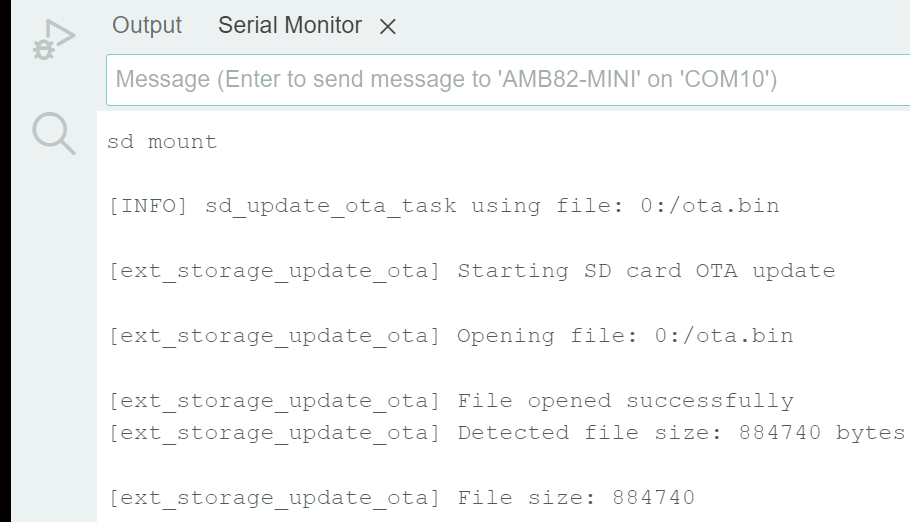Click the "sd mount" log line
This screenshot has width=910, height=522.
[x=162, y=142]
